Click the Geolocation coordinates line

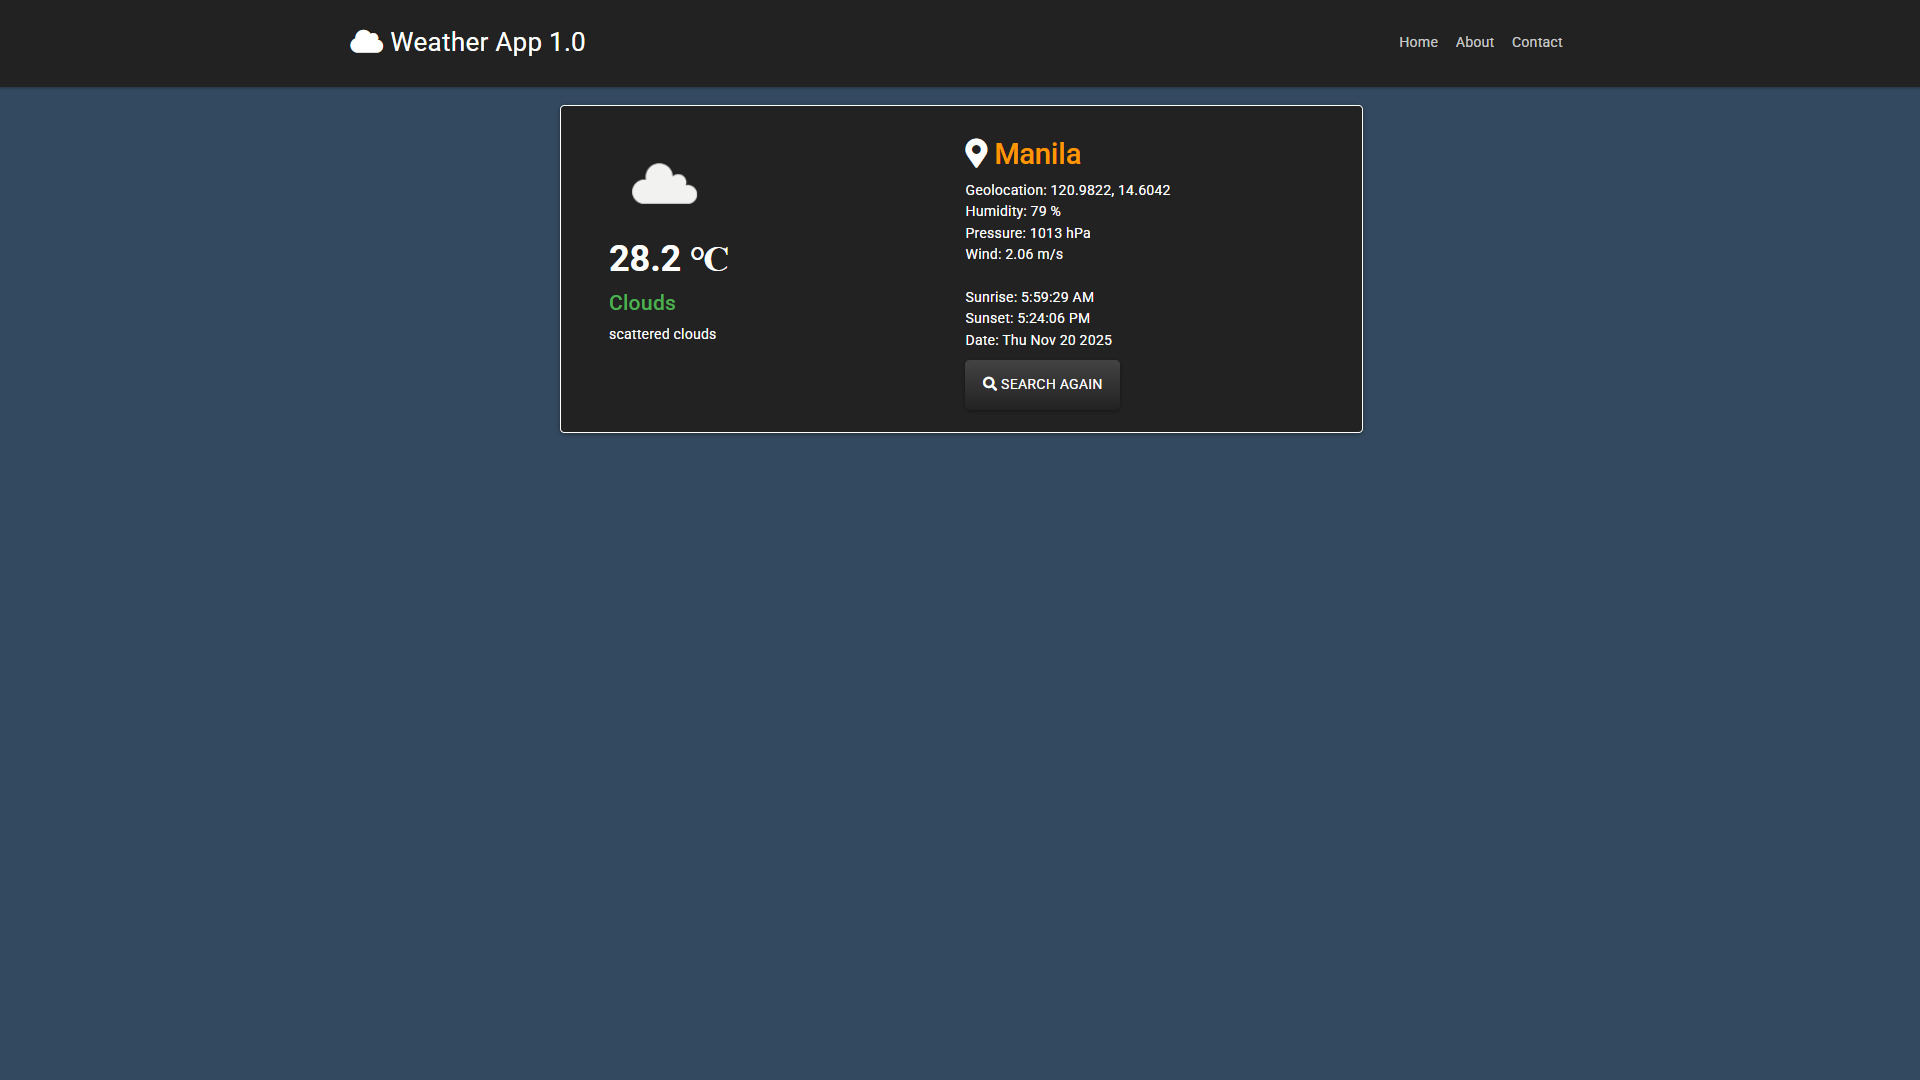[1067, 190]
